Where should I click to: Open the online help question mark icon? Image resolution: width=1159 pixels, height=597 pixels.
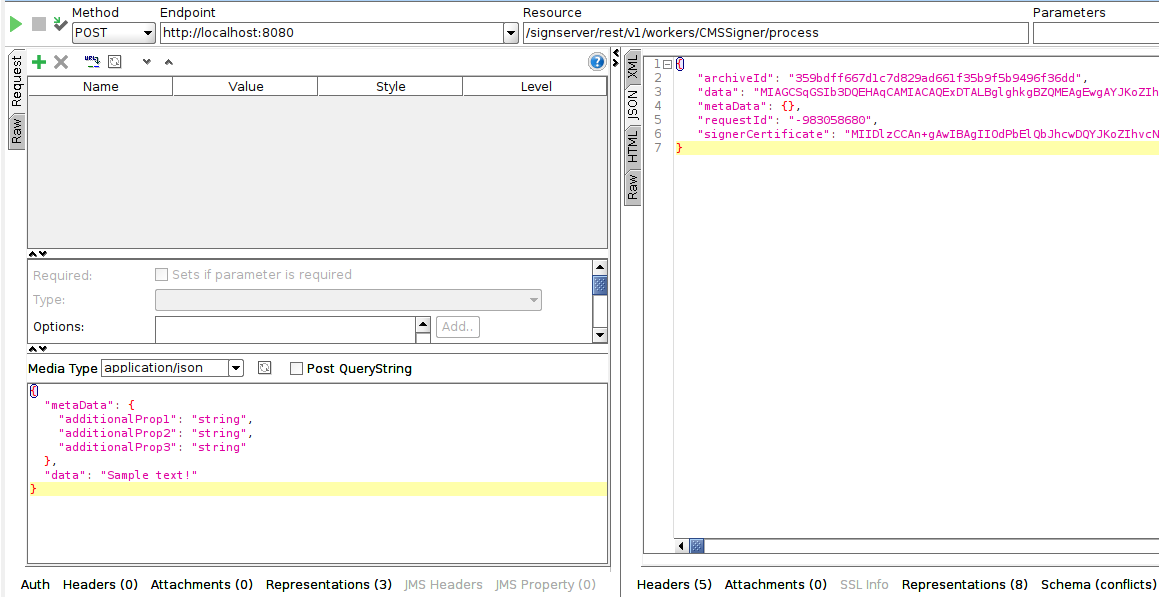pos(597,61)
